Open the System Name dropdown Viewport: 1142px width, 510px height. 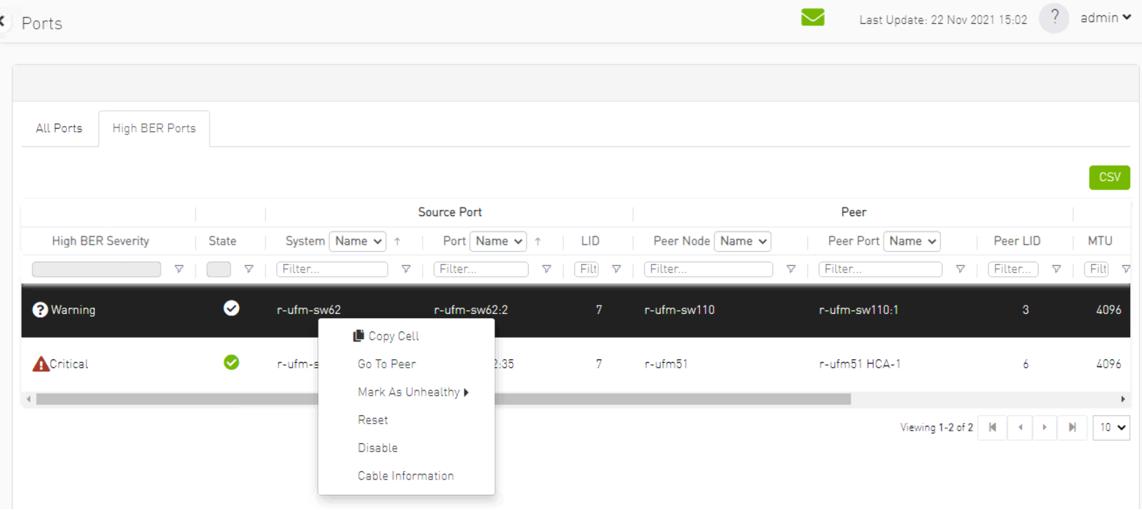(357, 241)
